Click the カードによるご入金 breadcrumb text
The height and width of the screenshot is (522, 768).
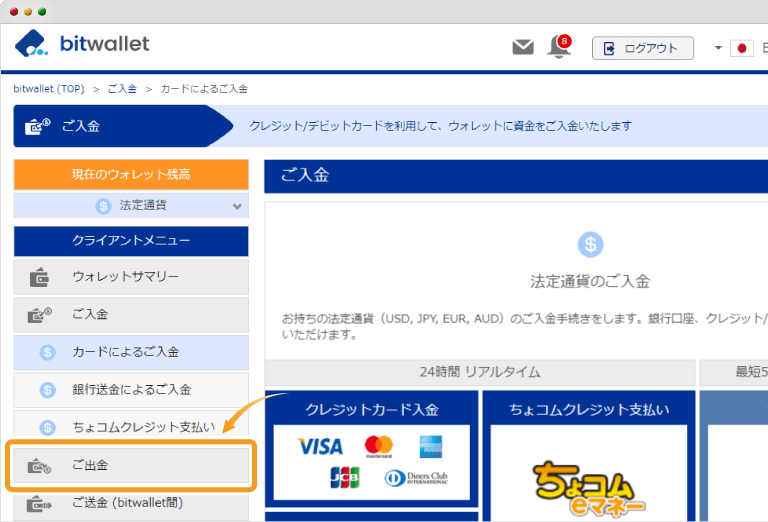[204, 89]
